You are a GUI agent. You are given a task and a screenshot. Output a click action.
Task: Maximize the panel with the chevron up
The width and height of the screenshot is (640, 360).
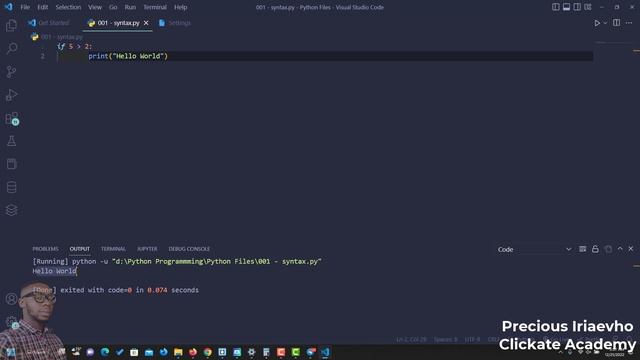coord(620,249)
